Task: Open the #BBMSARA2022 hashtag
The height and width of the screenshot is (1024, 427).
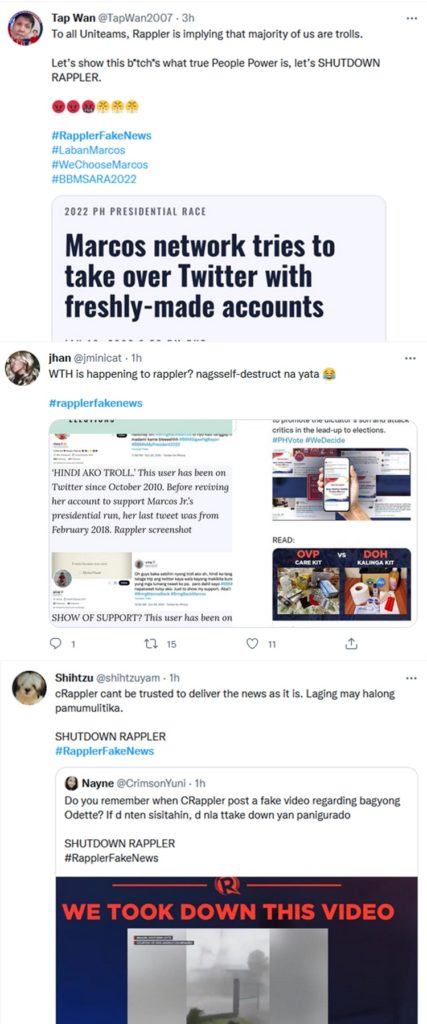Action: pos(93,179)
